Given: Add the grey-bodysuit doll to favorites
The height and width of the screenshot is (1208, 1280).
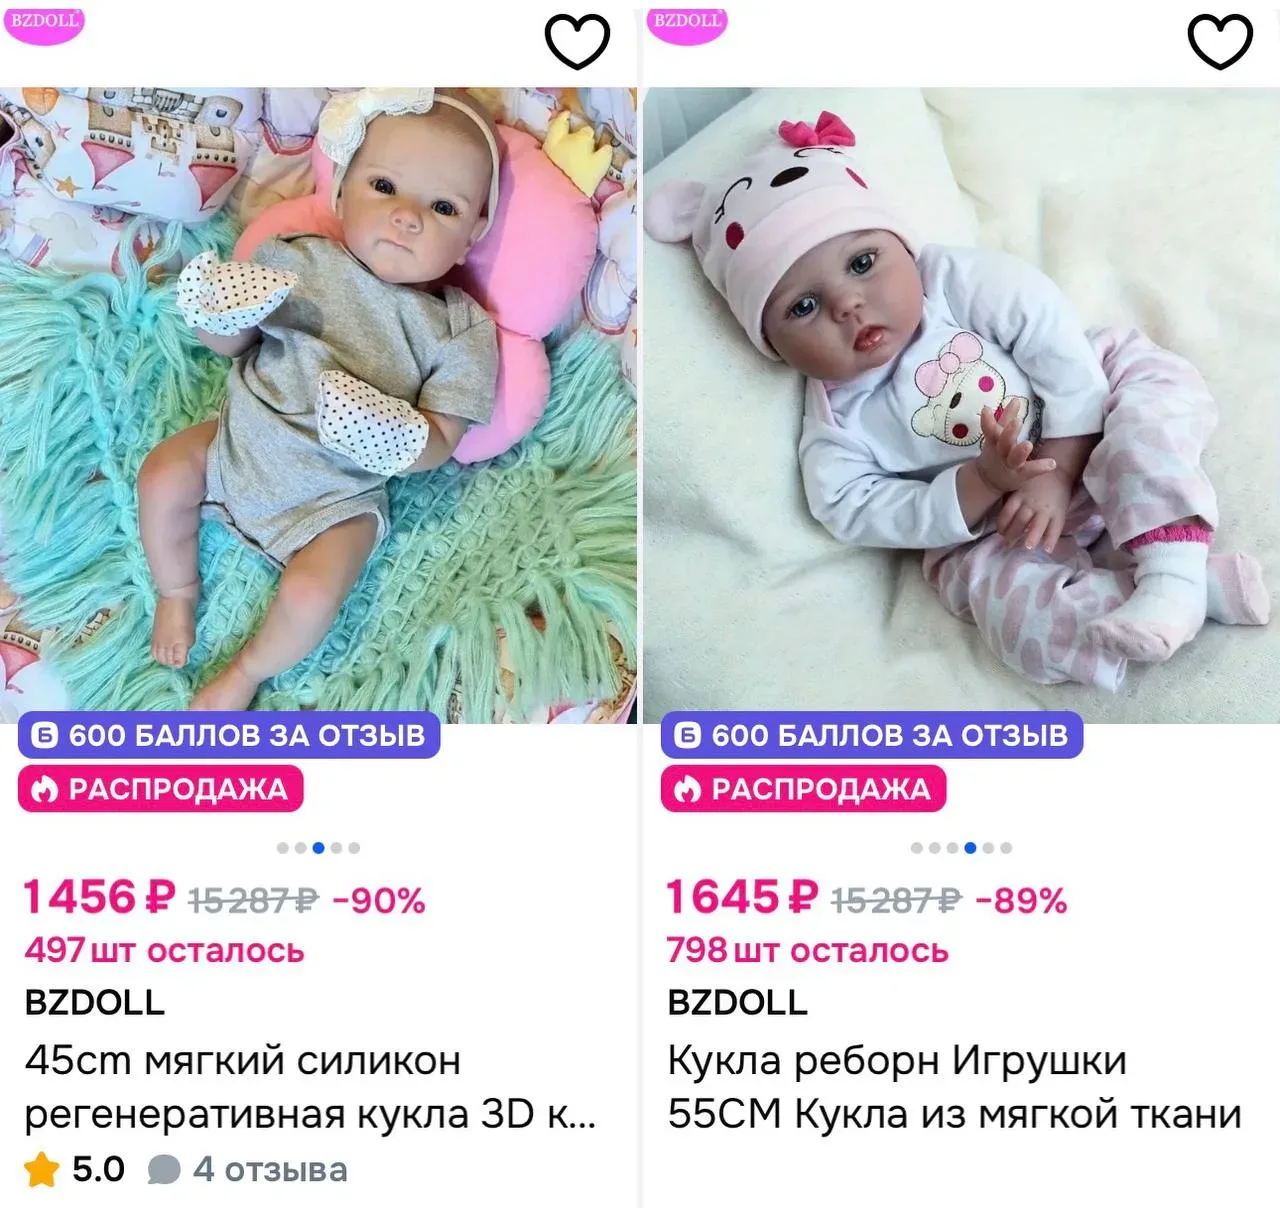Looking at the screenshot, I should coord(577,43).
